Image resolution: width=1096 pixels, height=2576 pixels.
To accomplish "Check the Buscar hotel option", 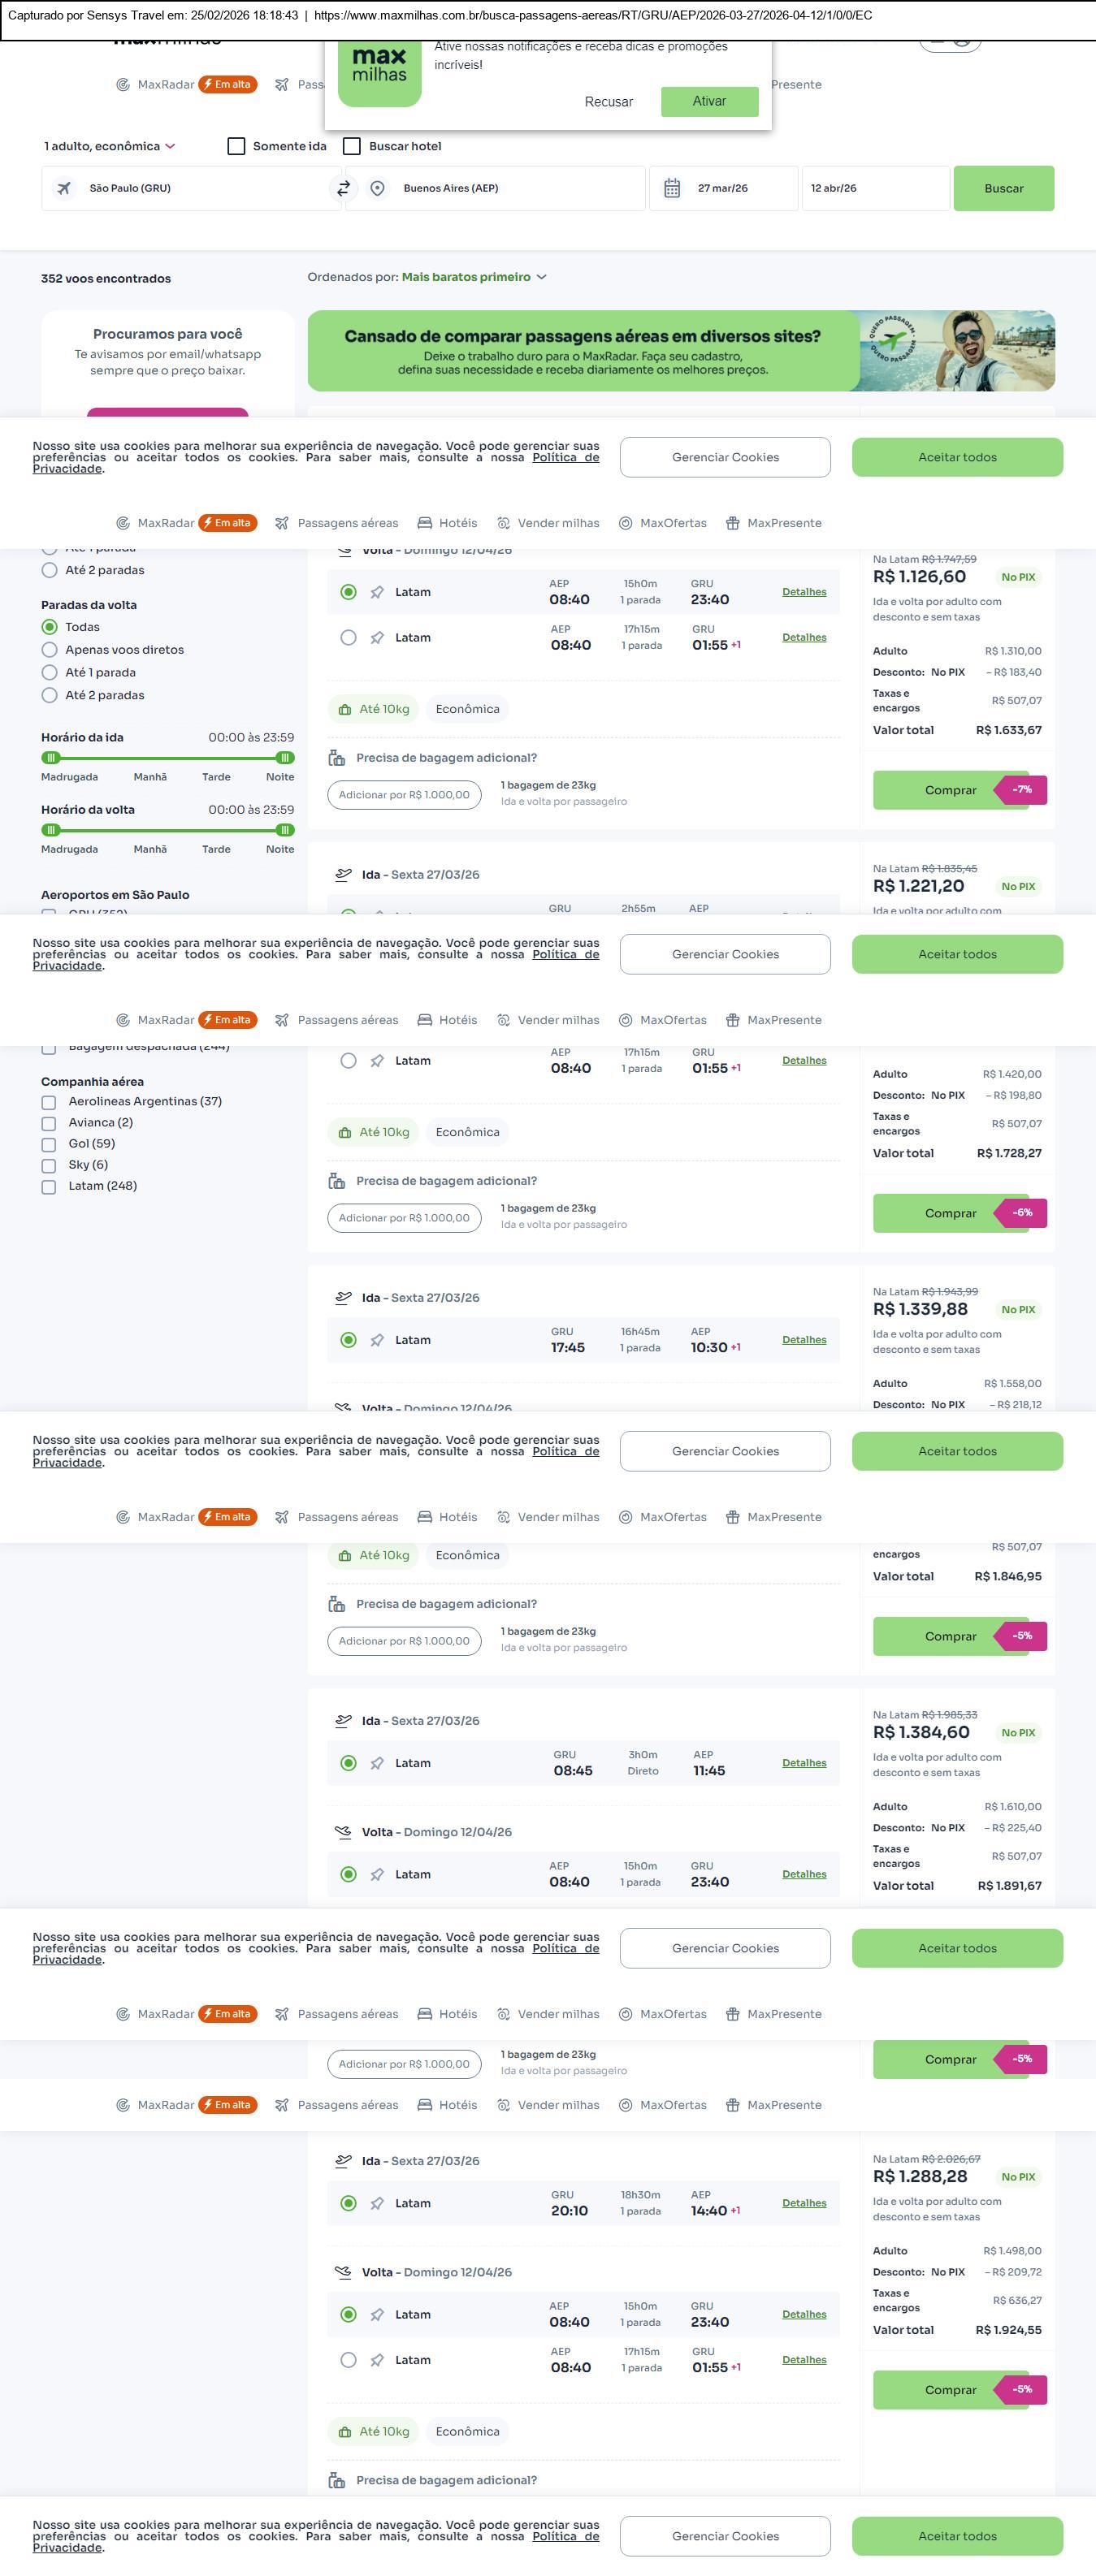I will point(352,146).
